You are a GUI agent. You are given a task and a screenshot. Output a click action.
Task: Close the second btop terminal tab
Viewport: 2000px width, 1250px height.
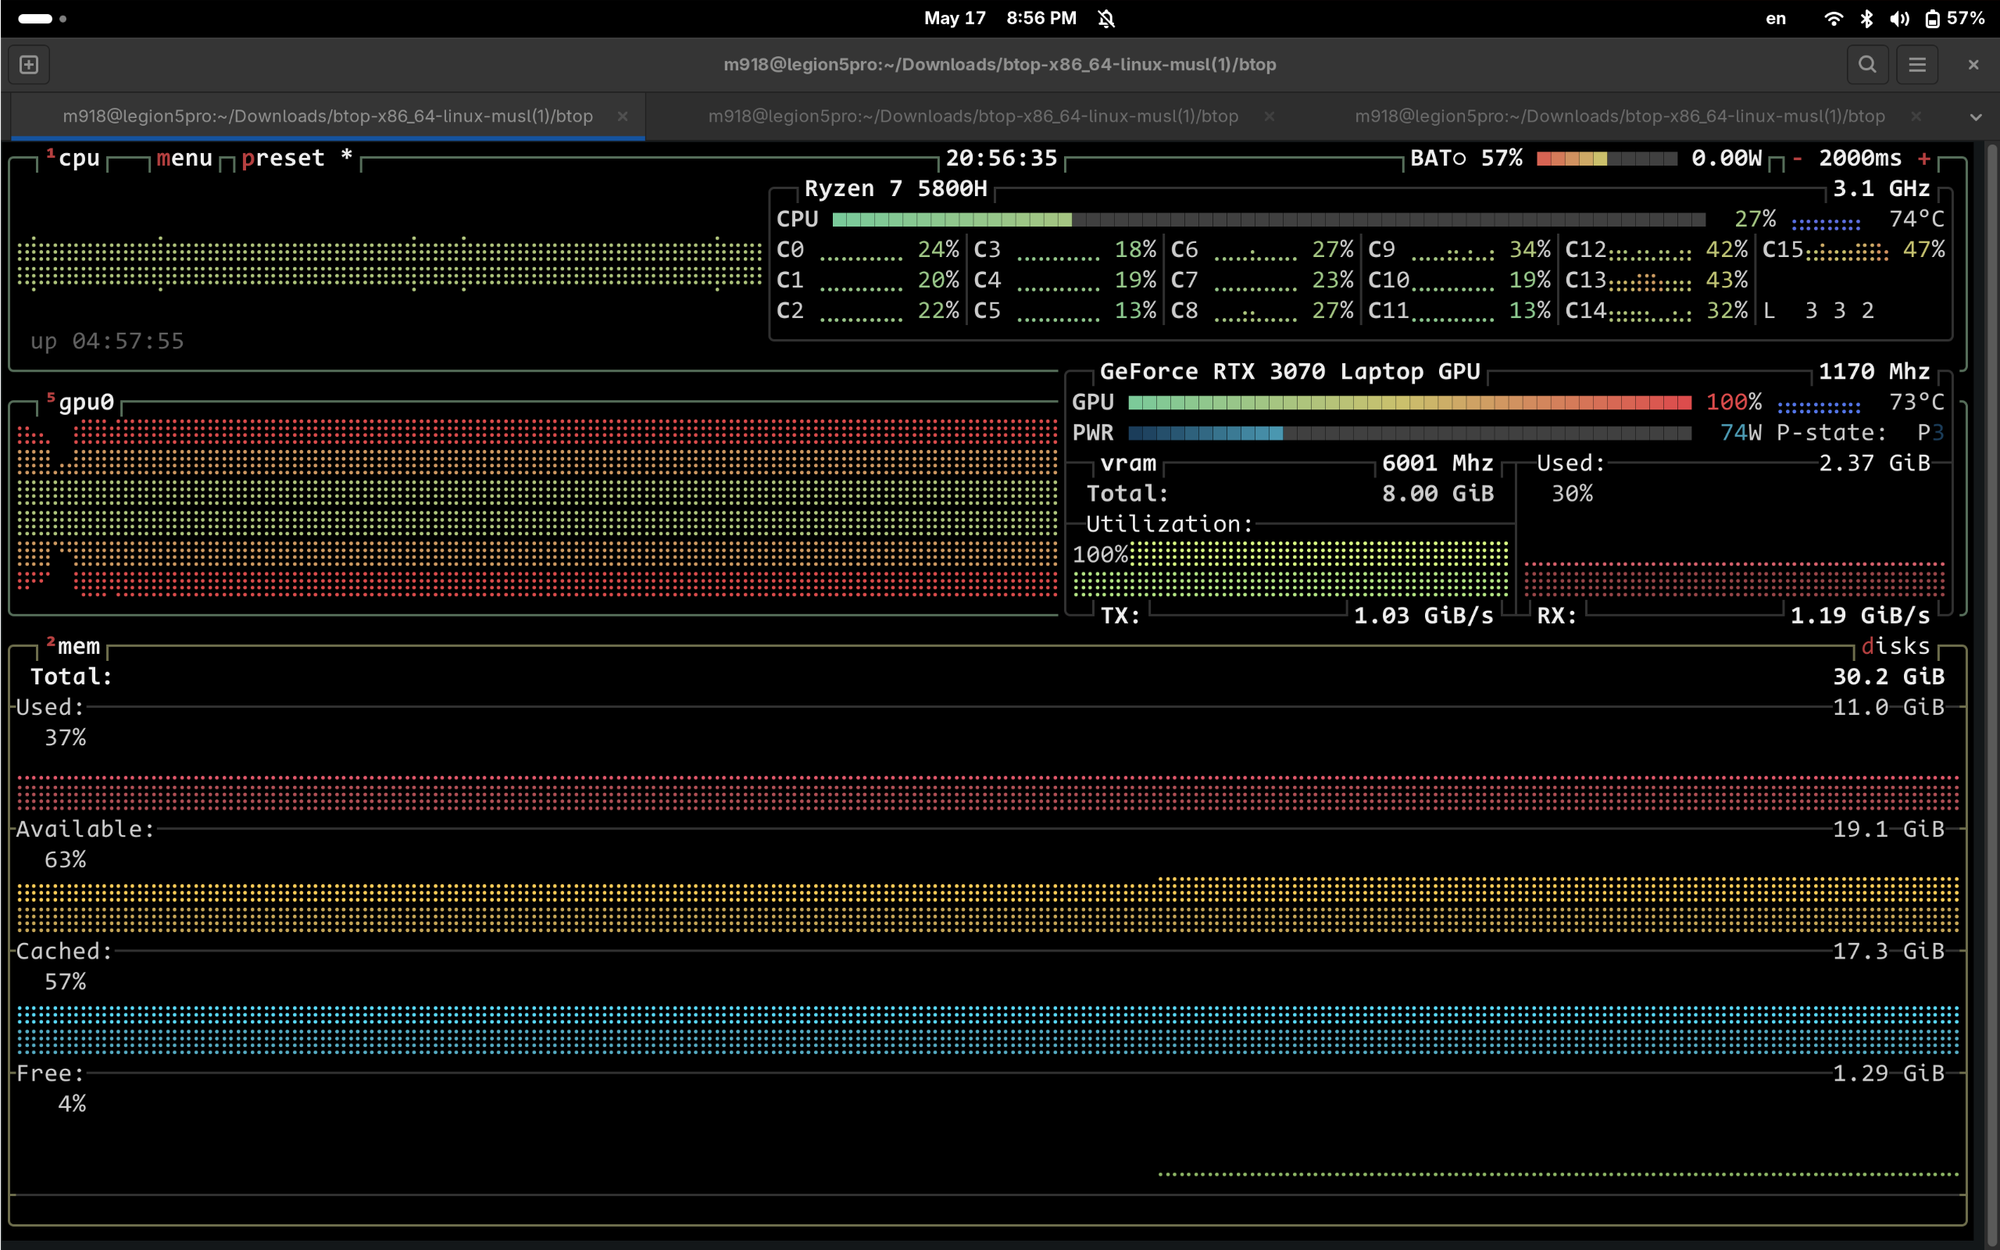tap(1269, 116)
